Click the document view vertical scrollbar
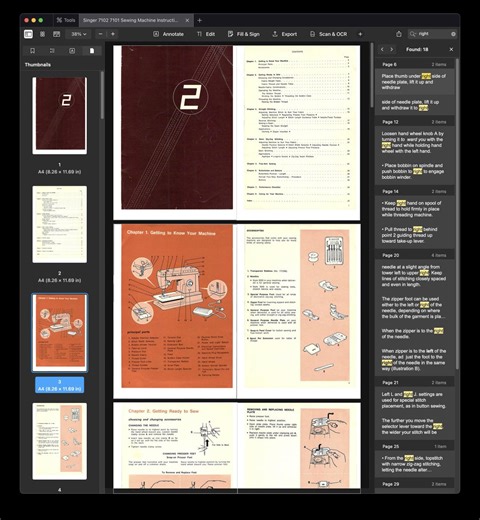 (372, 75)
